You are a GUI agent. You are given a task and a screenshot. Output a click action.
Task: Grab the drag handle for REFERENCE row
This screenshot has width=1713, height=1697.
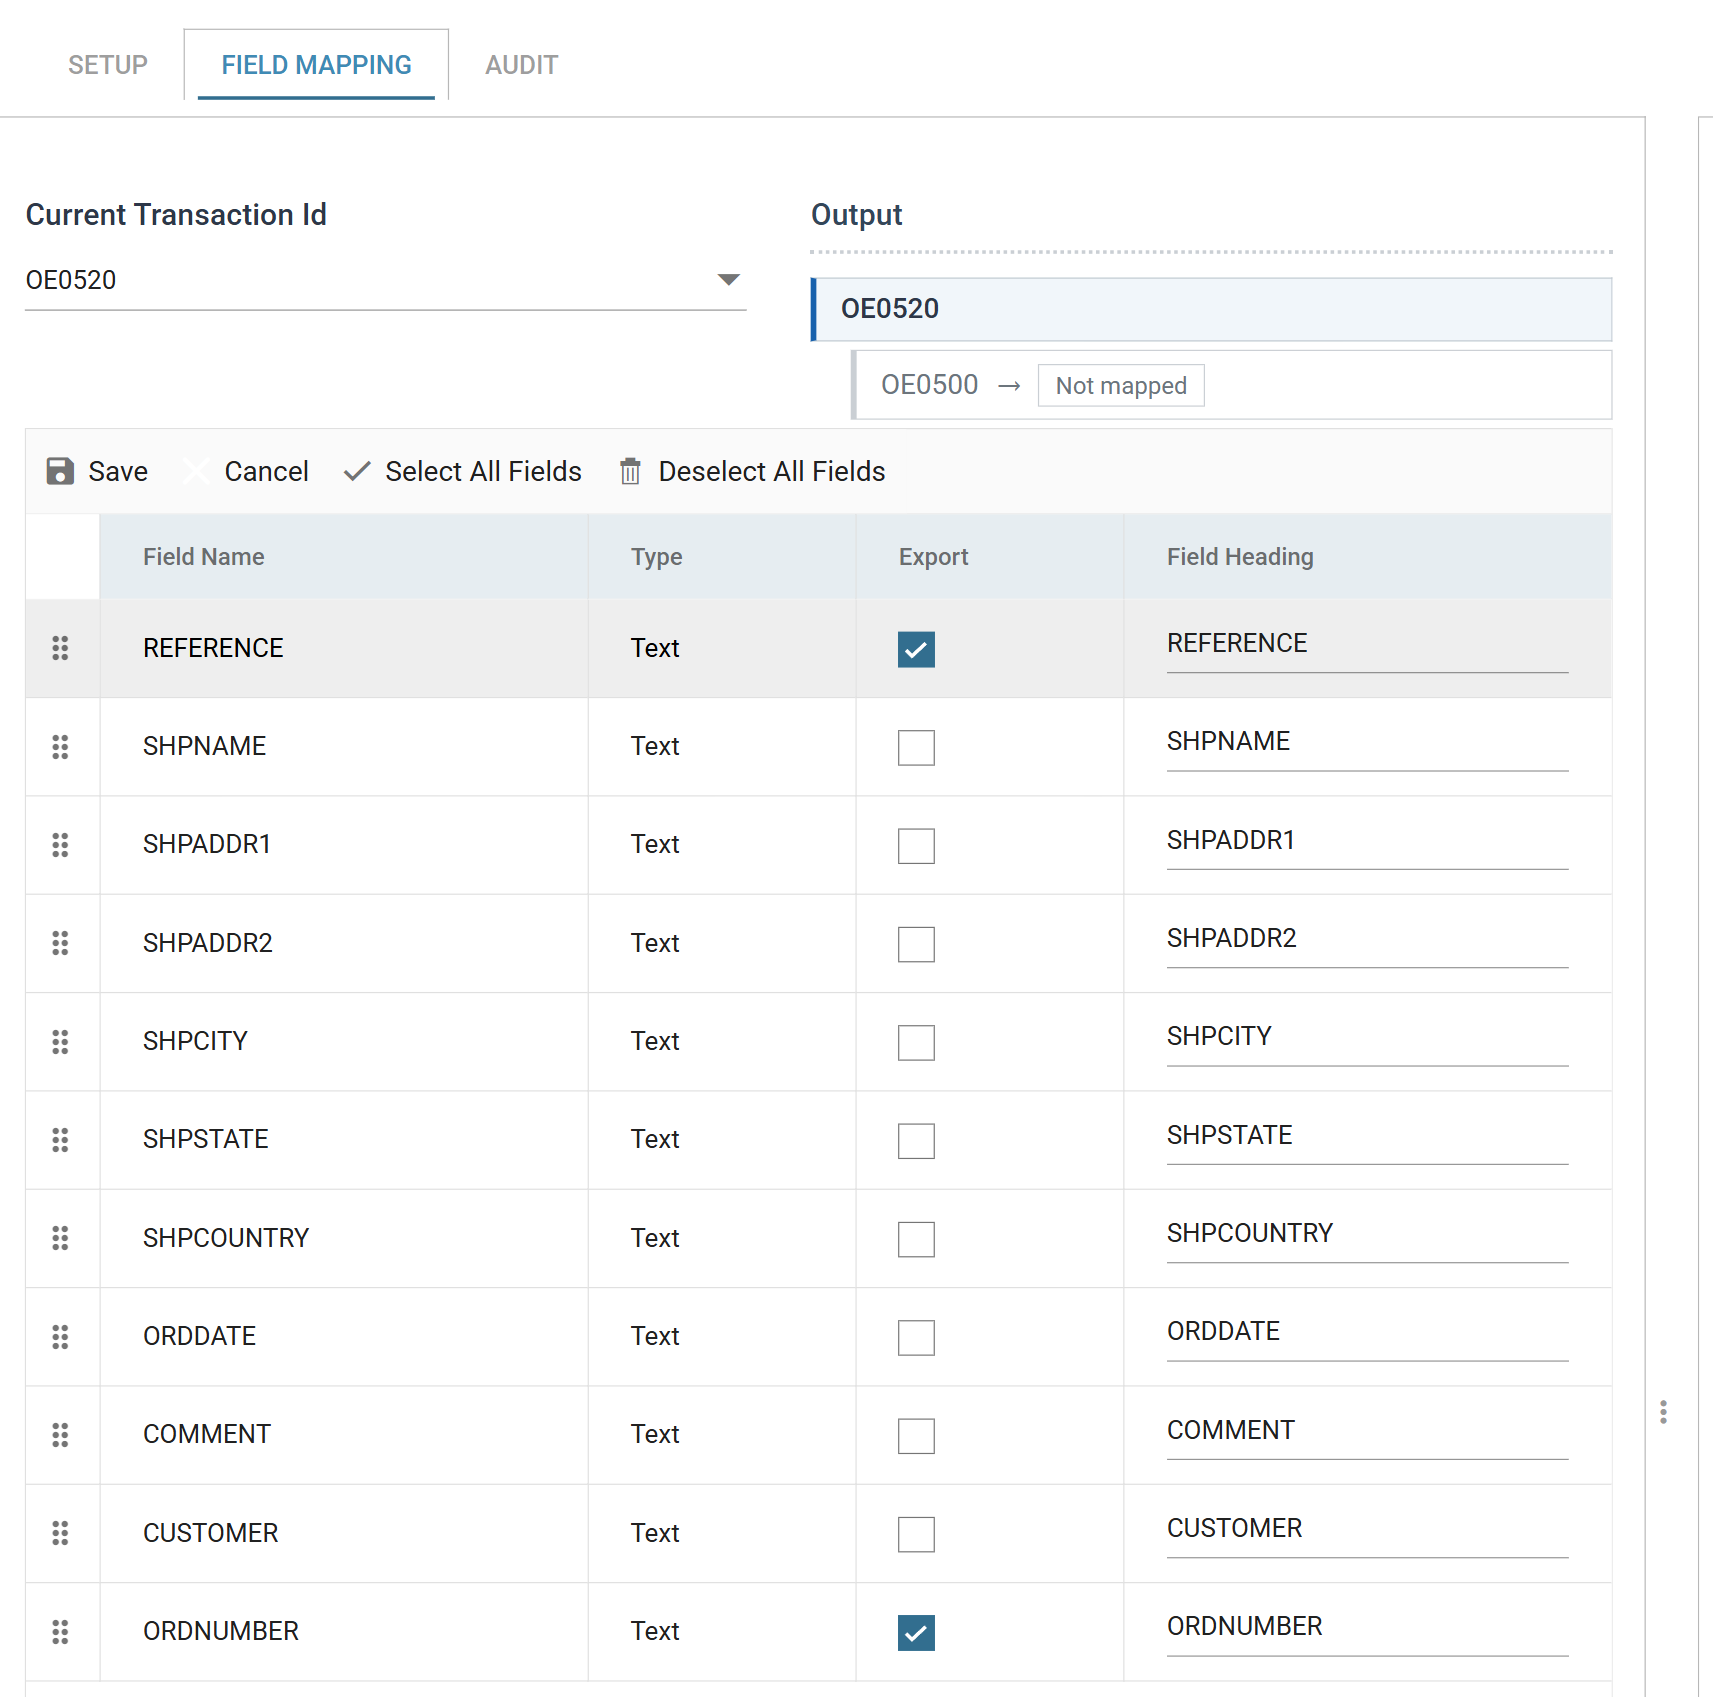pos(60,648)
